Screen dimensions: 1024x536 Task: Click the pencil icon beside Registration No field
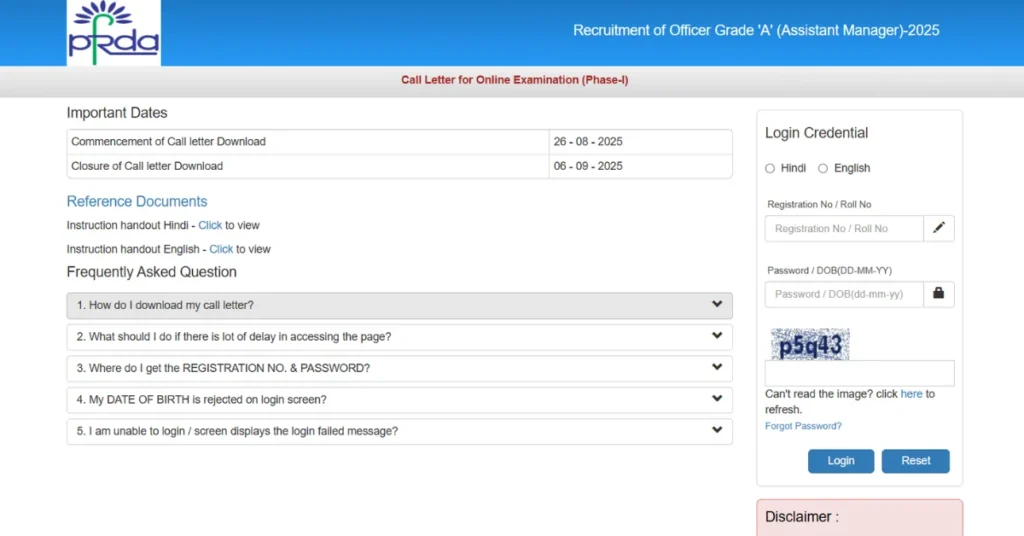click(938, 228)
